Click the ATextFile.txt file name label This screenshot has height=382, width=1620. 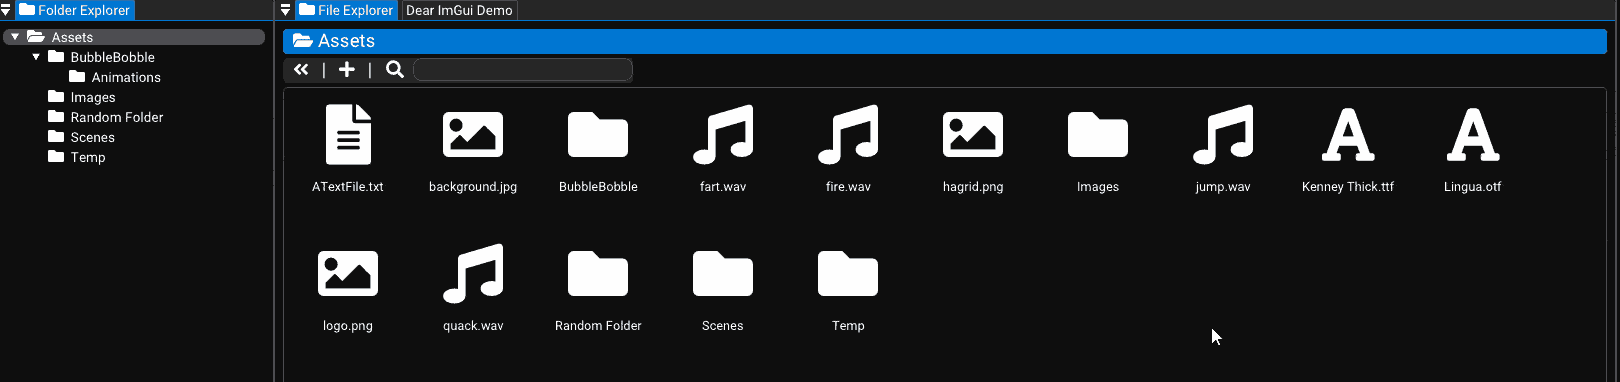[348, 187]
